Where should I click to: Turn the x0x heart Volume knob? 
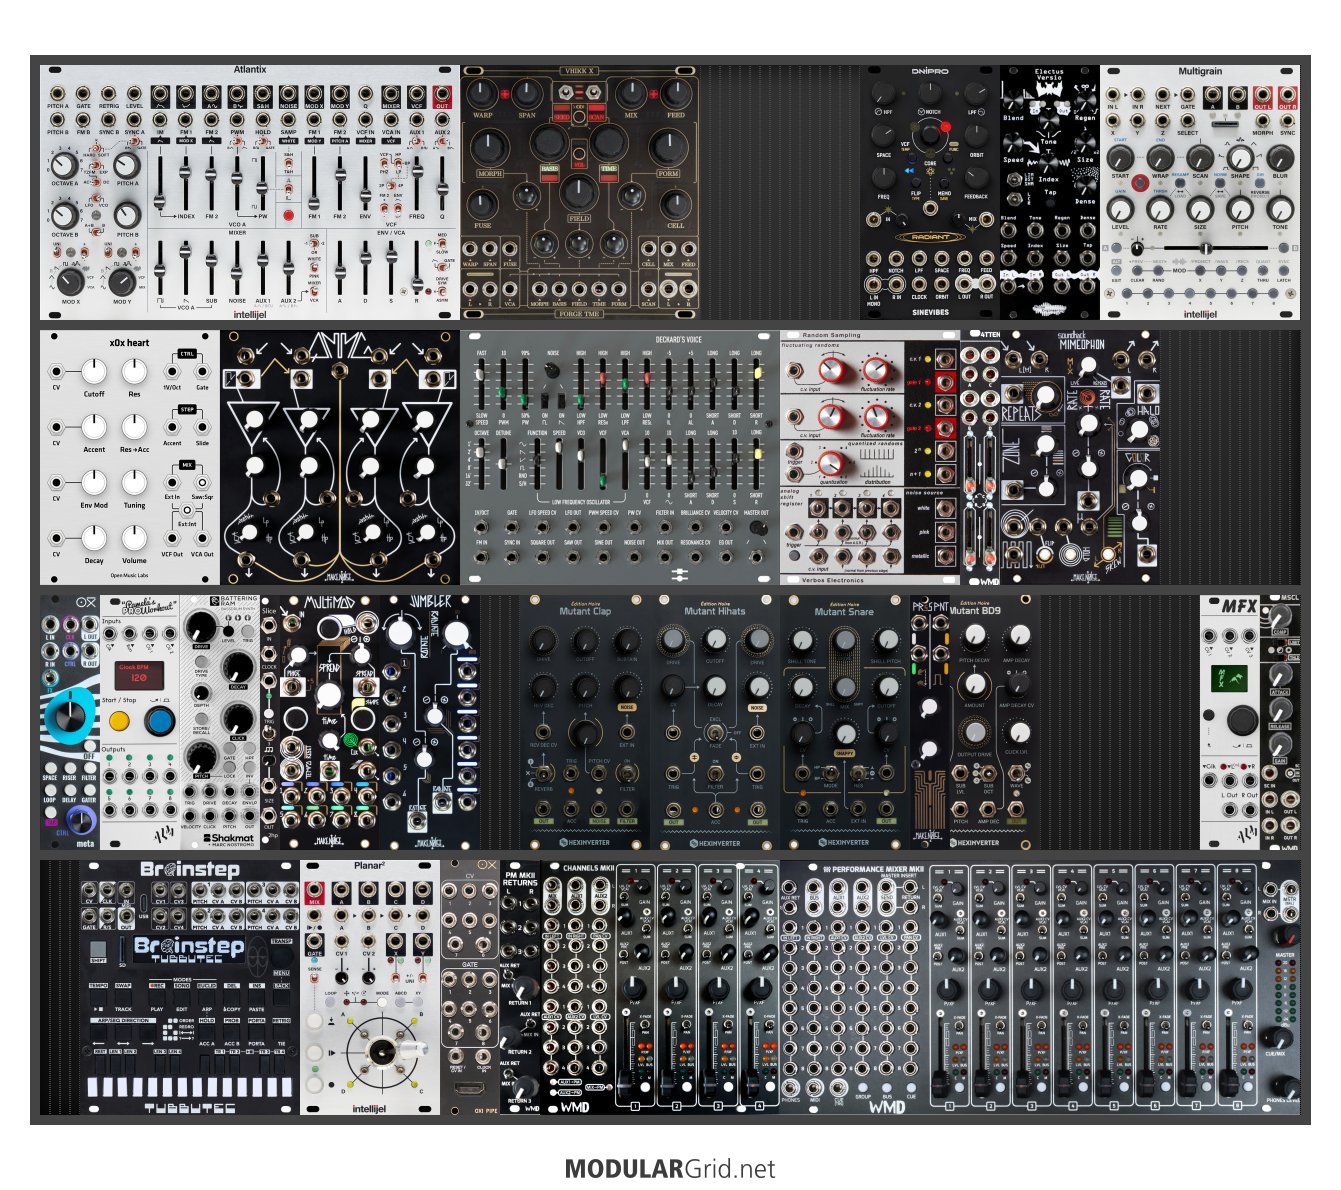click(135, 538)
